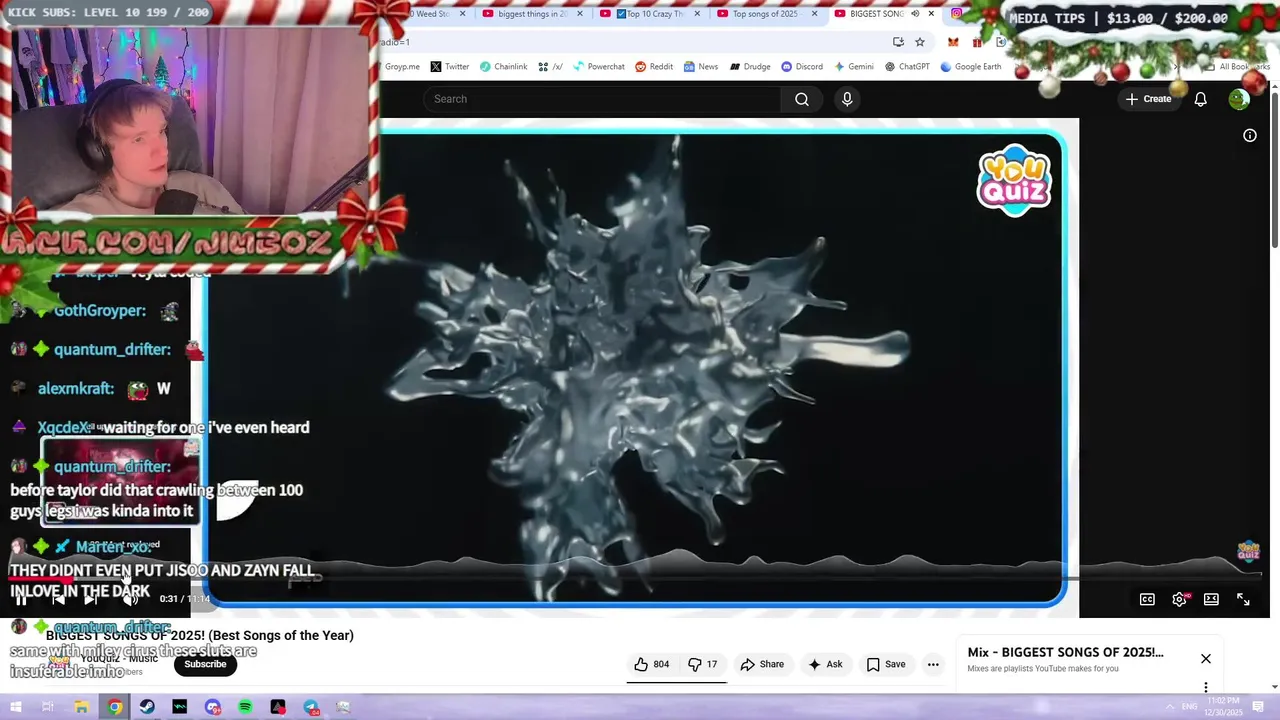Open Steam from the taskbar

tap(147, 707)
